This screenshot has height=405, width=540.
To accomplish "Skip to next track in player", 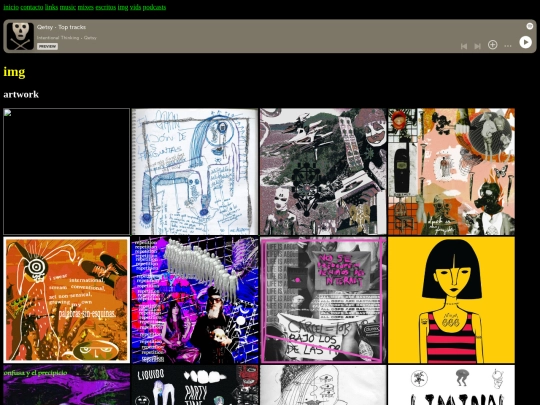I will tap(477, 46).
